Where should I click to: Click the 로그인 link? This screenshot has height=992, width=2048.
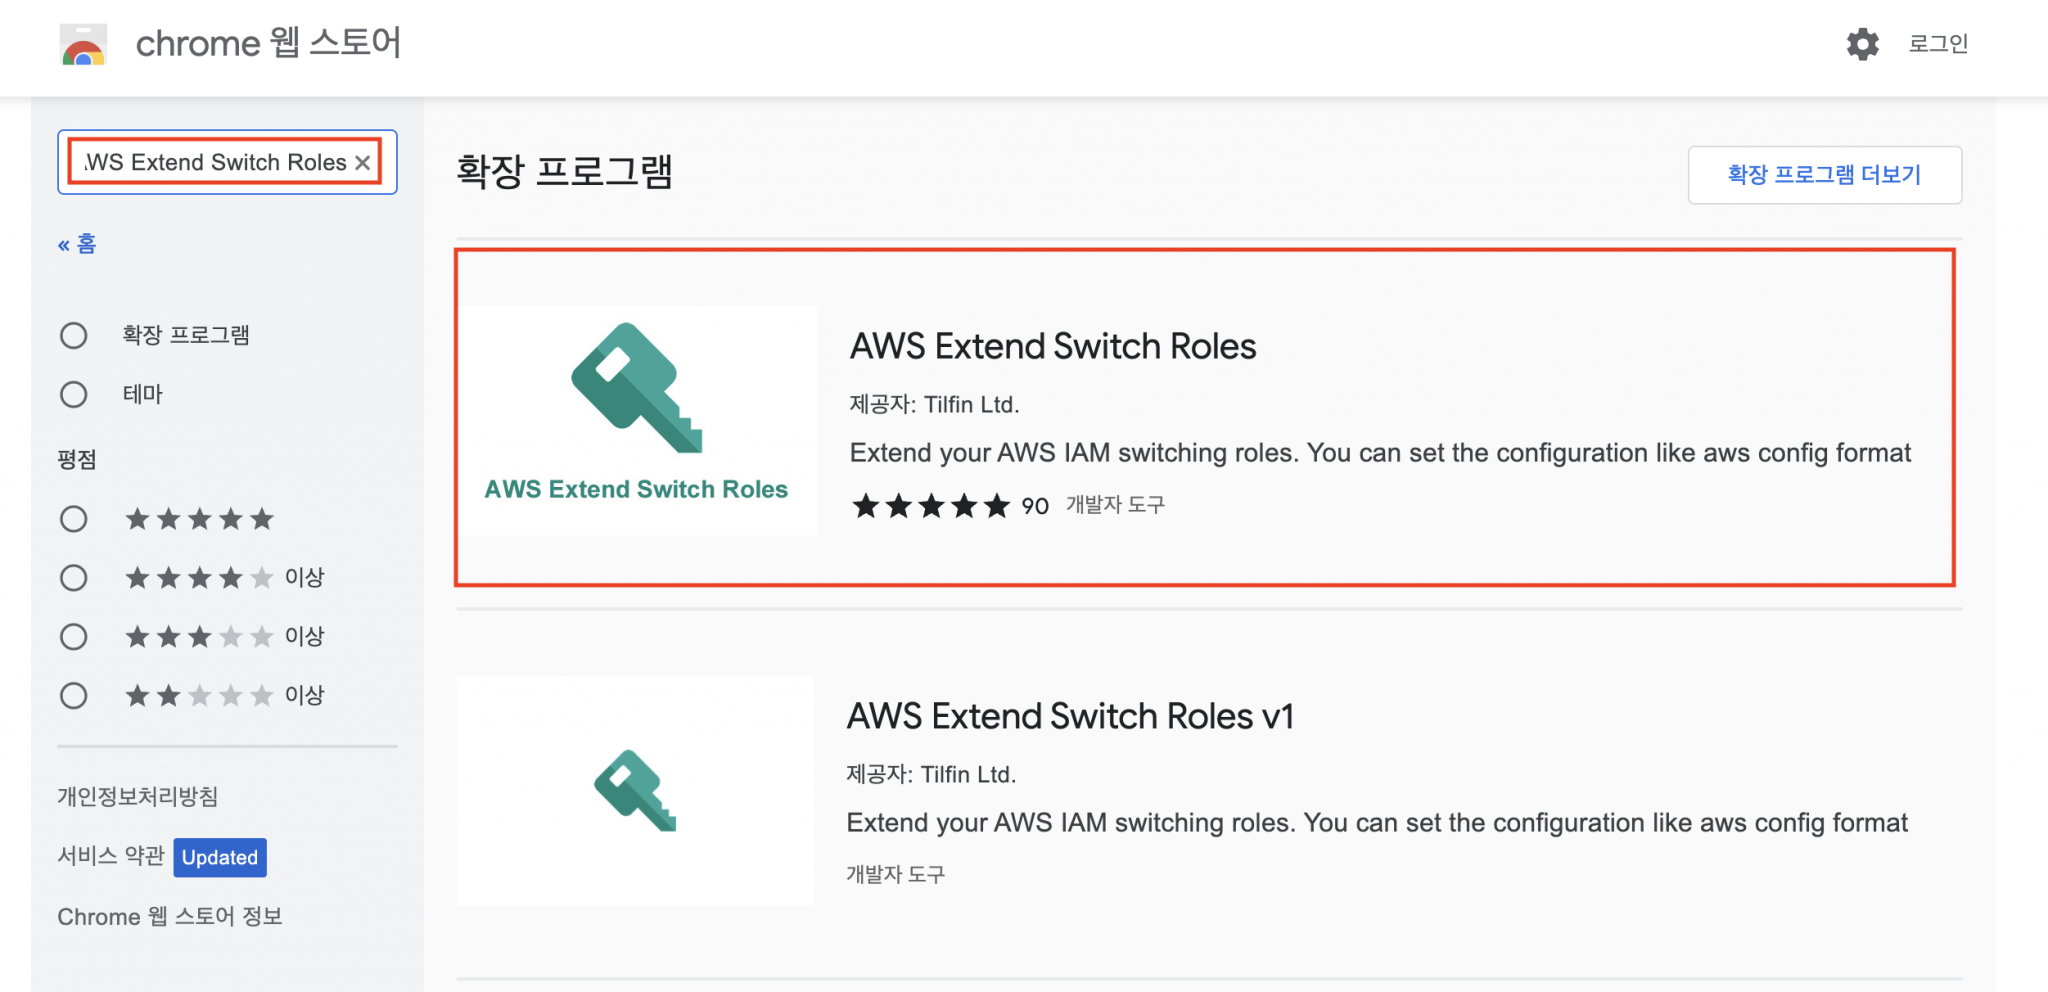[x=1937, y=44]
